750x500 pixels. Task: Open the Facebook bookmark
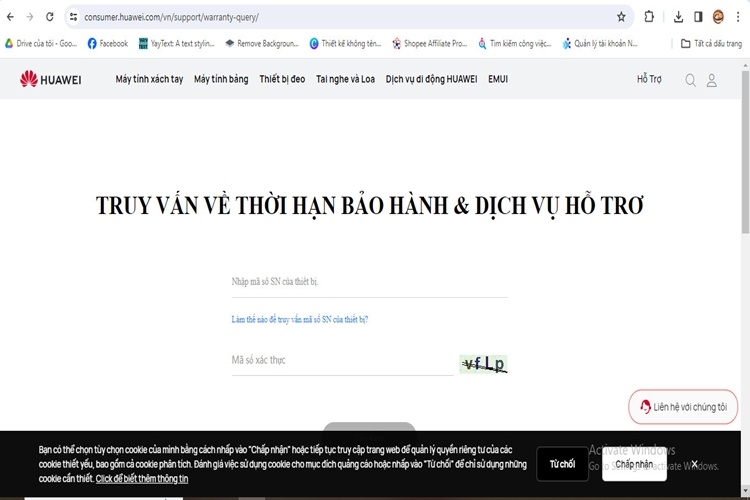tap(108, 44)
